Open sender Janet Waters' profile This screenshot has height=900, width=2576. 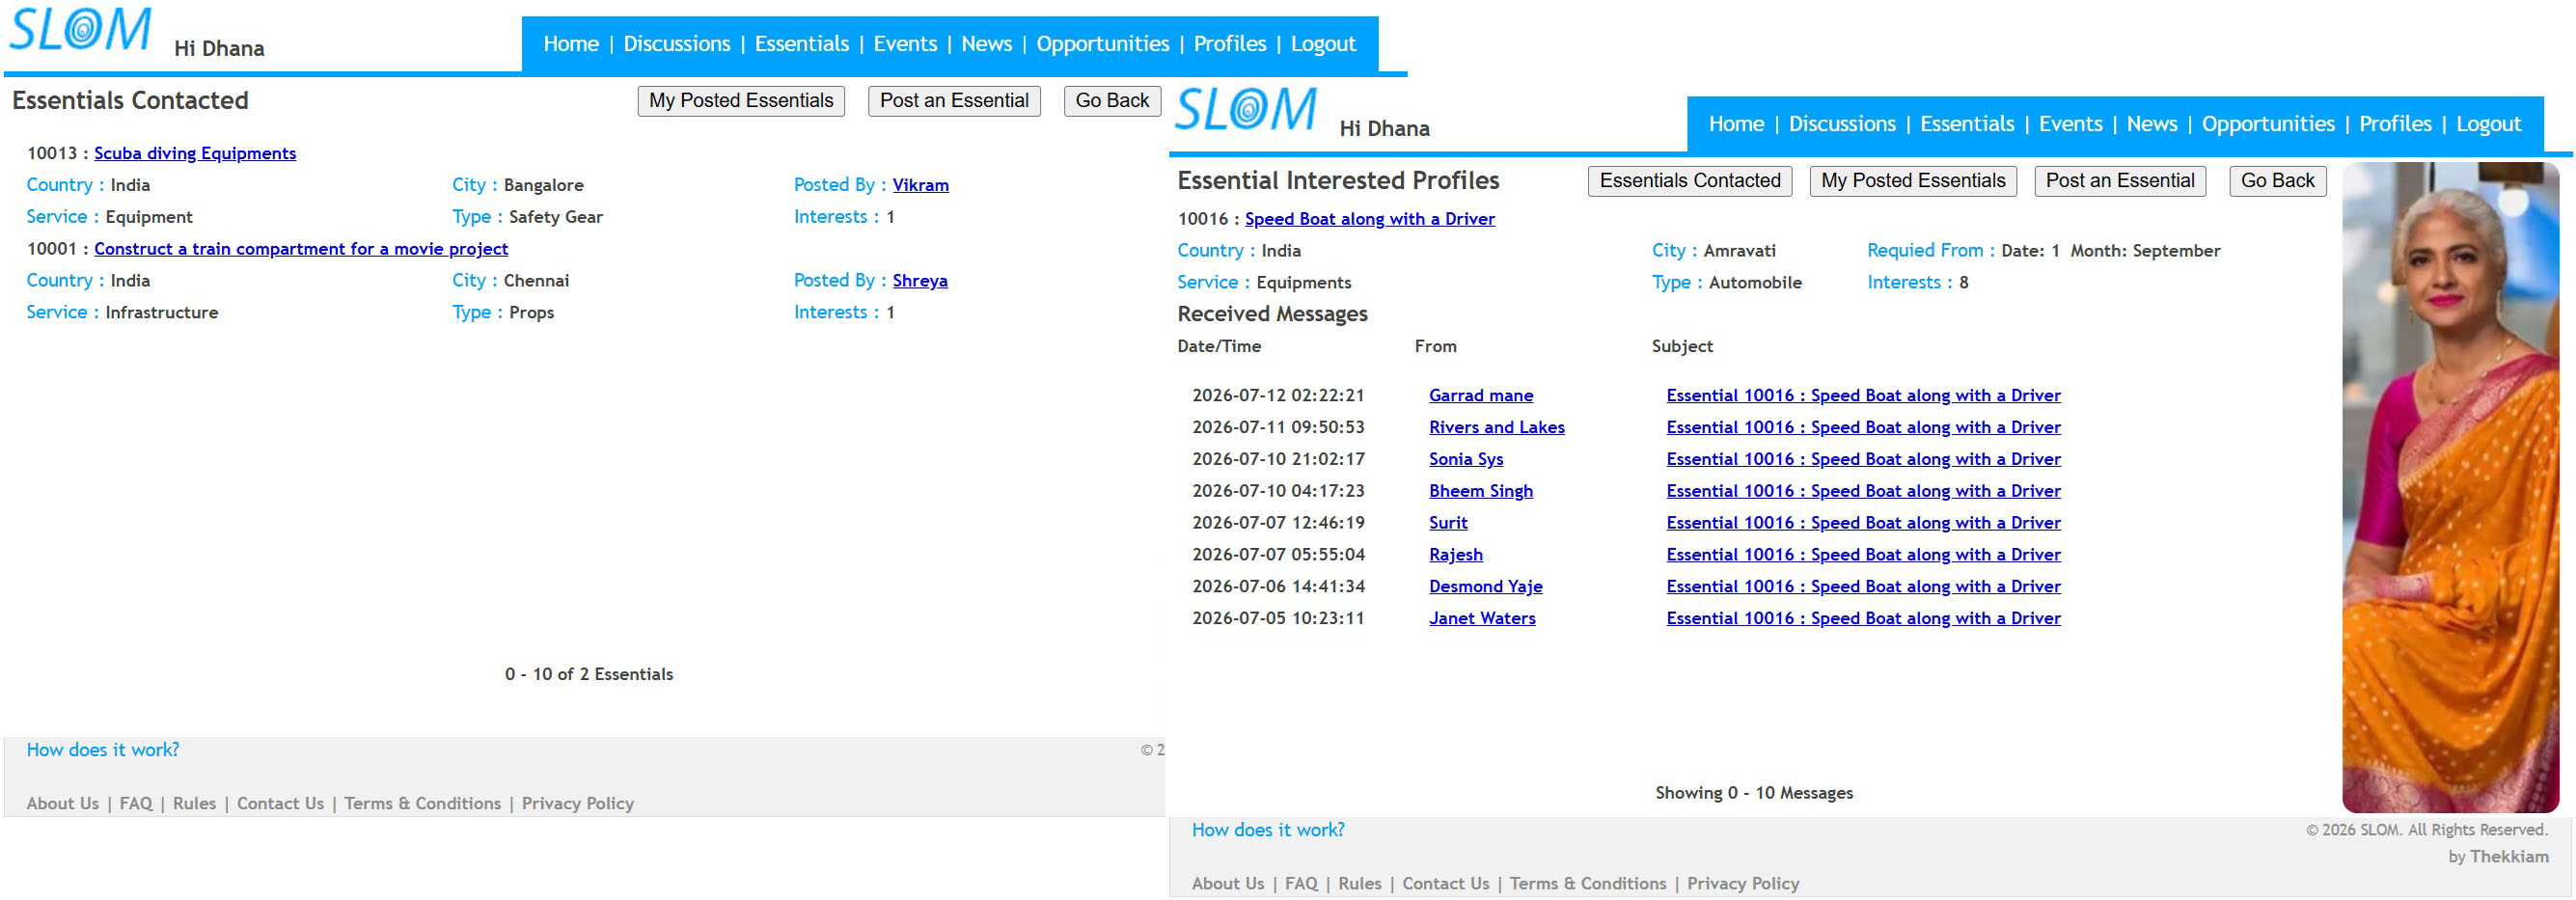point(1482,619)
